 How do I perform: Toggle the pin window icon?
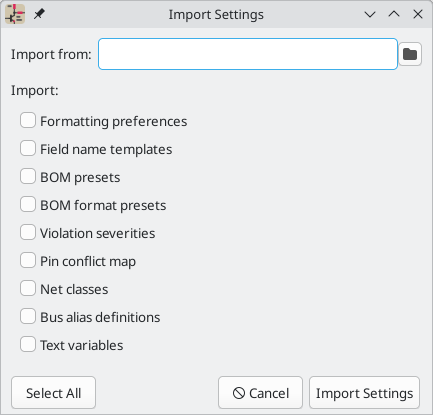(39, 14)
